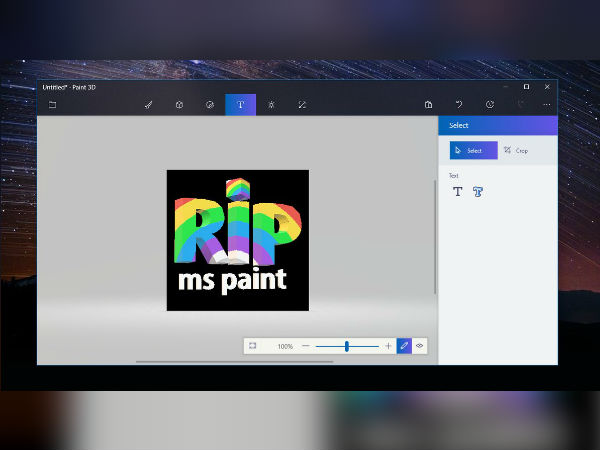Click the zoom out minus button
Viewport: 600px width, 450px height.
point(306,346)
